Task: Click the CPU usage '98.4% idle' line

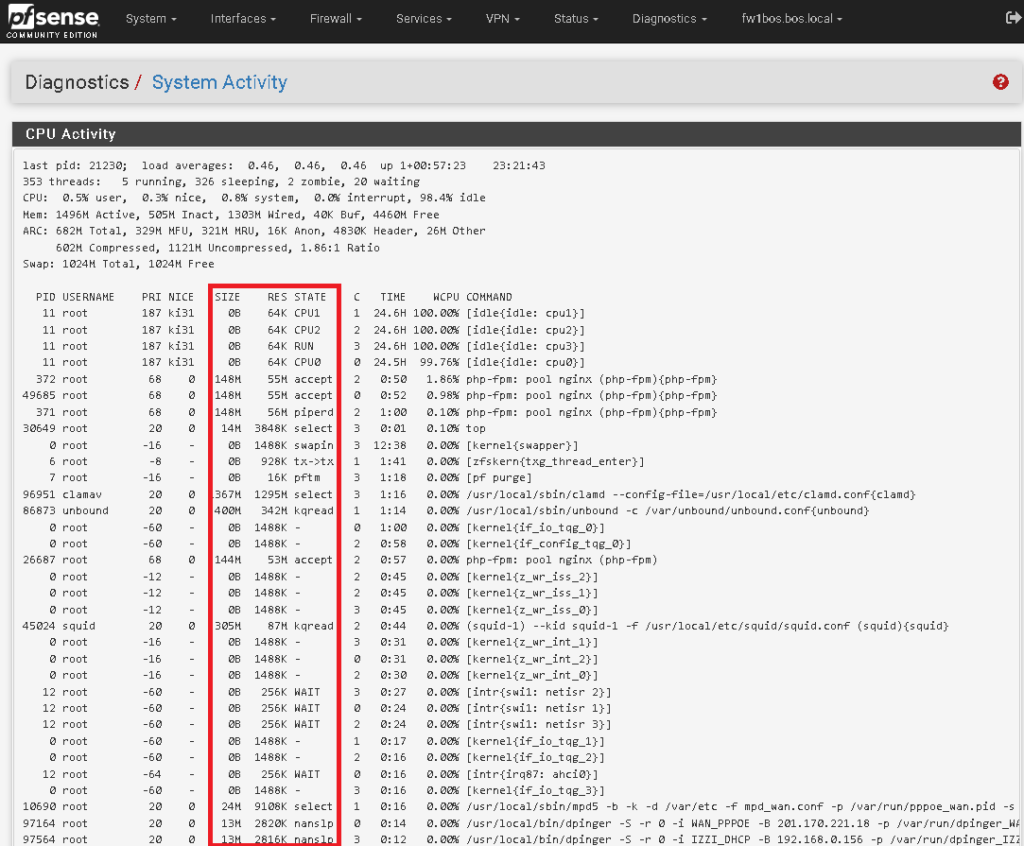Action: tap(254, 198)
